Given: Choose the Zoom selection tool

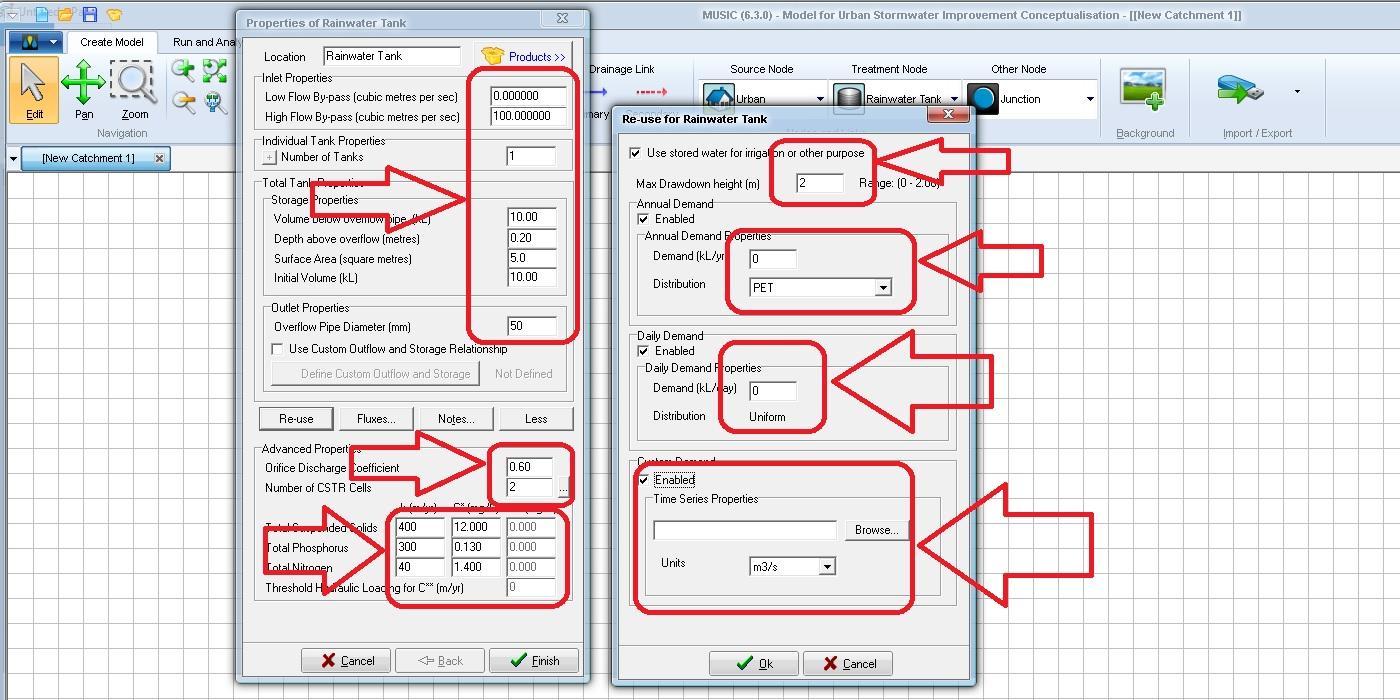Looking at the screenshot, I should point(135,90).
